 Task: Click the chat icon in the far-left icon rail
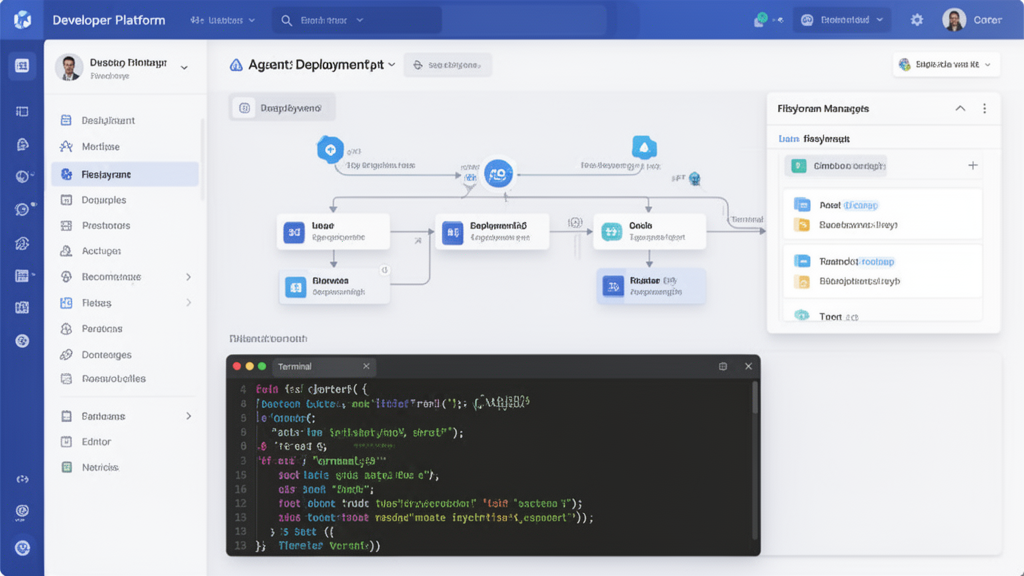[x=21, y=209]
